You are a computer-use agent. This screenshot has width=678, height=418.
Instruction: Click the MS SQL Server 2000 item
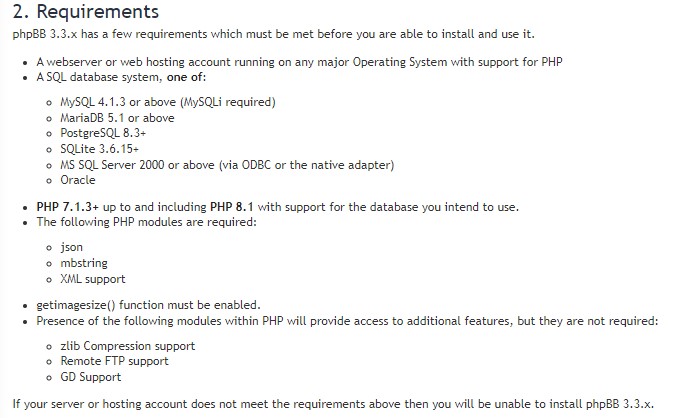[227, 165]
